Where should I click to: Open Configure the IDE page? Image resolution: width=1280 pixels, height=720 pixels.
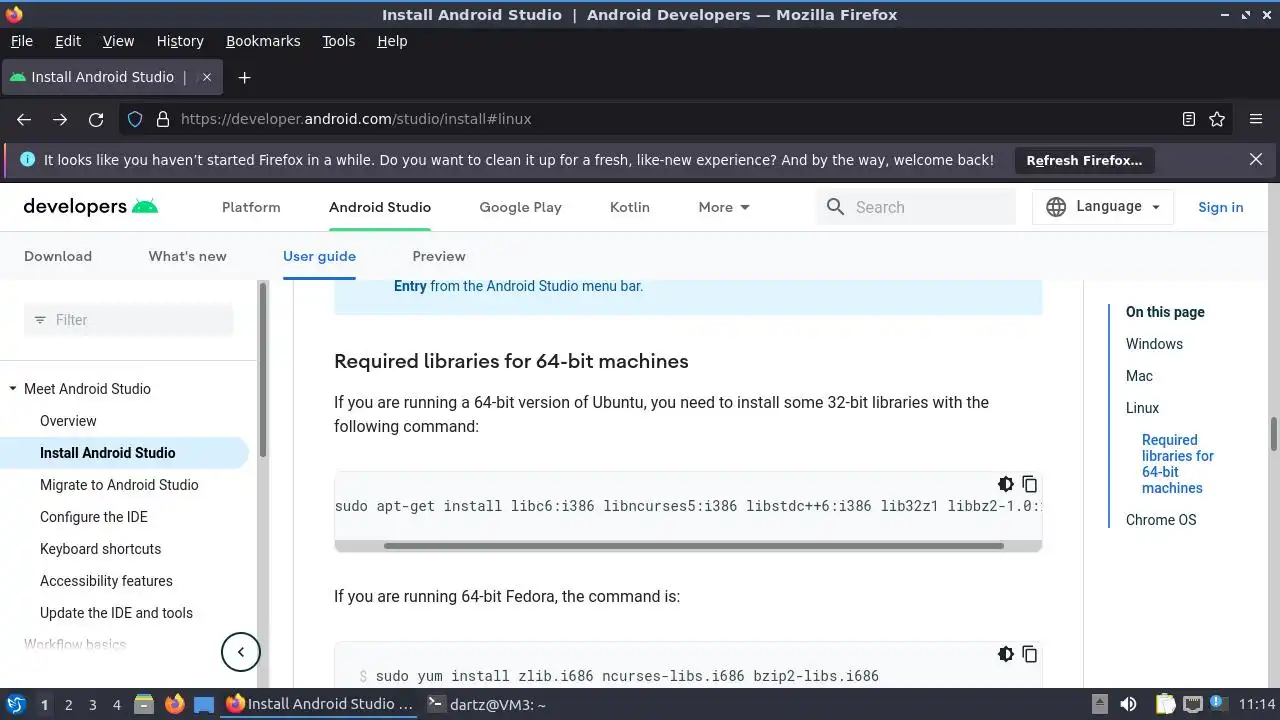click(94, 517)
